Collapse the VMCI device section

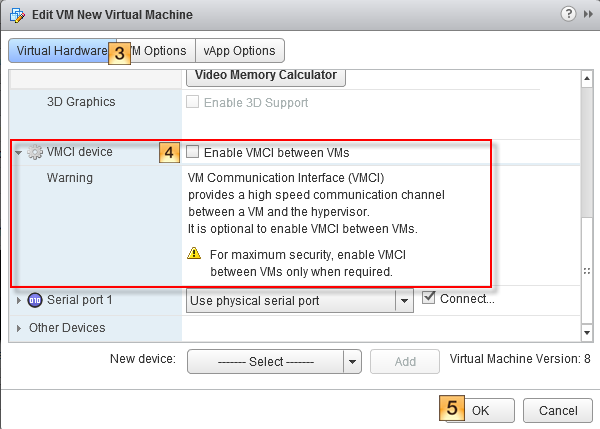[18, 153]
